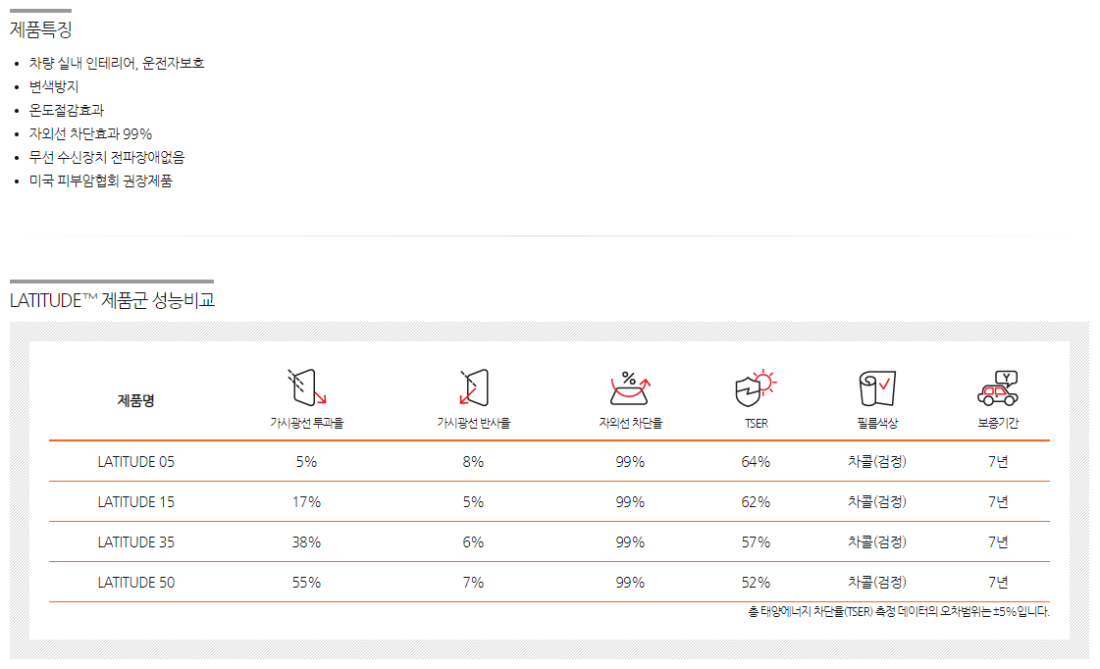
Task: Click 차콜(검정) in the LATITUDE 05 row
Action: click(x=877, y=461)
